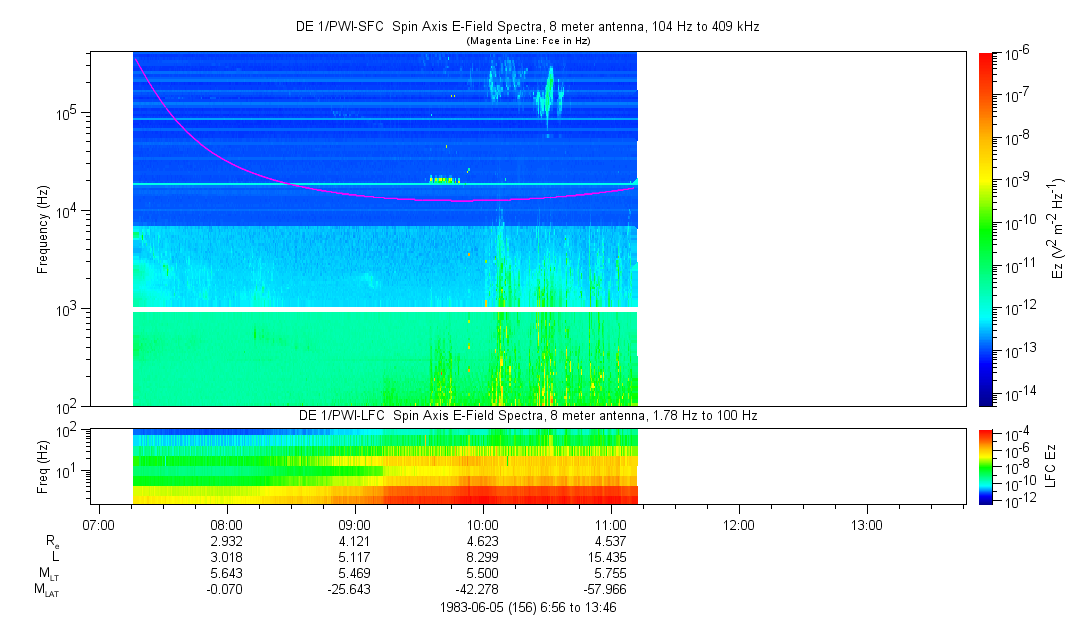Select the Frequency (Hz) y-axis label
The image size is (1083, 620).
pyautogui.click(x=43, y=230)
